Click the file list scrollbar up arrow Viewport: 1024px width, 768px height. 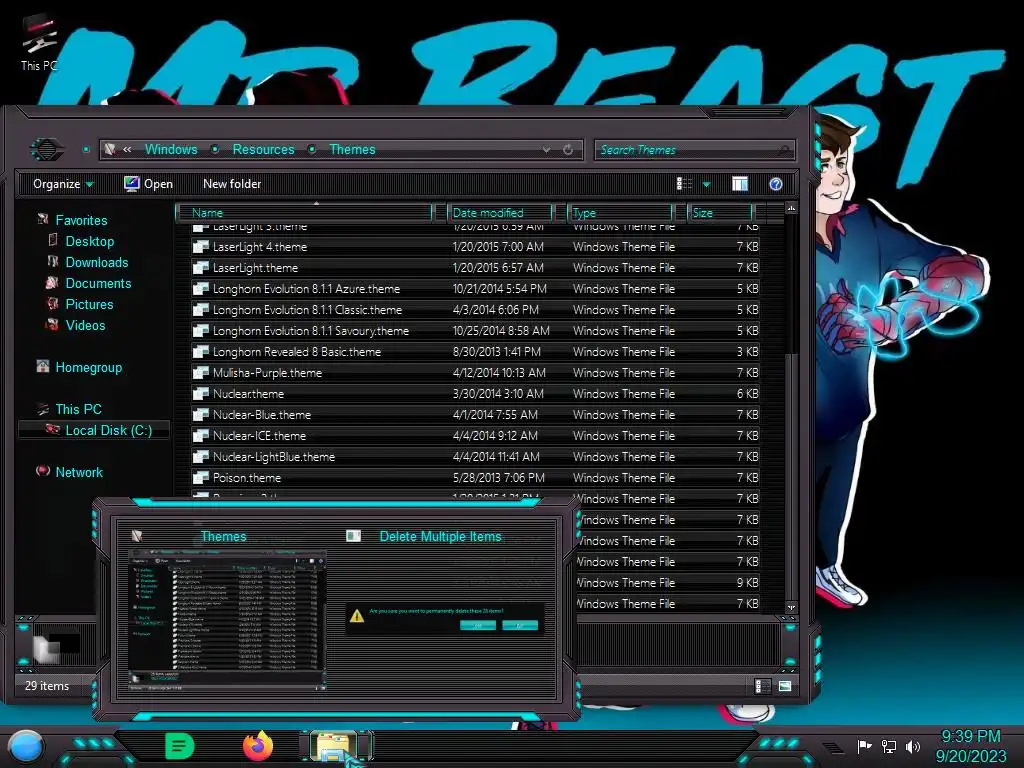pyautogui.click(x=791, y=209)
